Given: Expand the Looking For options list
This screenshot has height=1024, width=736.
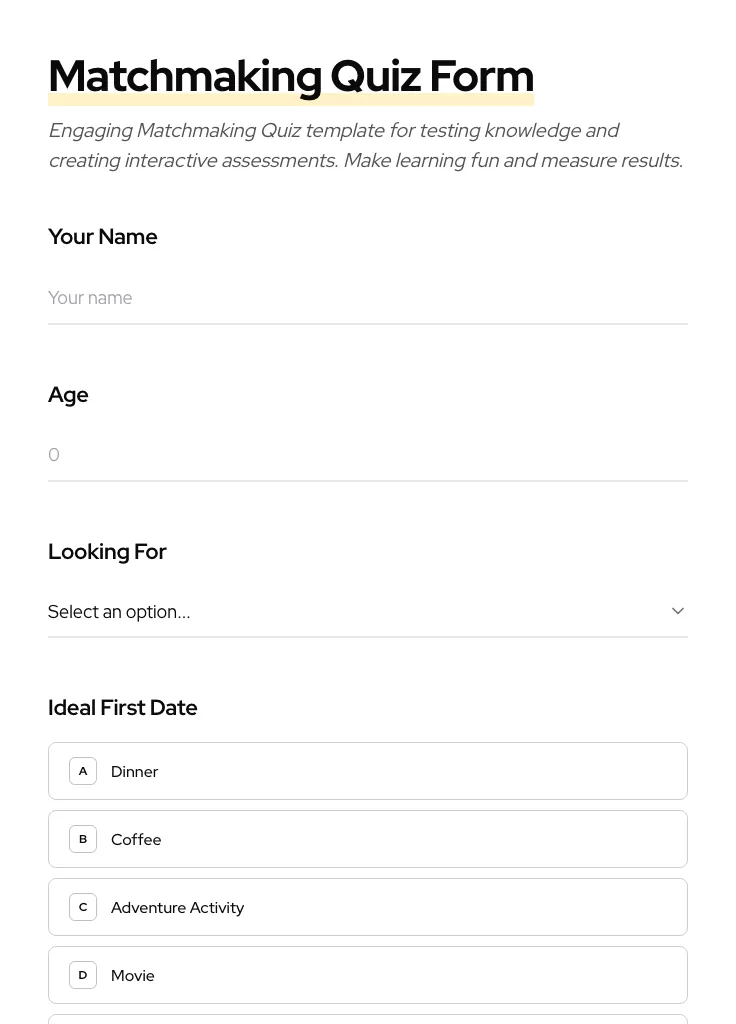Looking at the screenshot, I should [x=368, y=611].
